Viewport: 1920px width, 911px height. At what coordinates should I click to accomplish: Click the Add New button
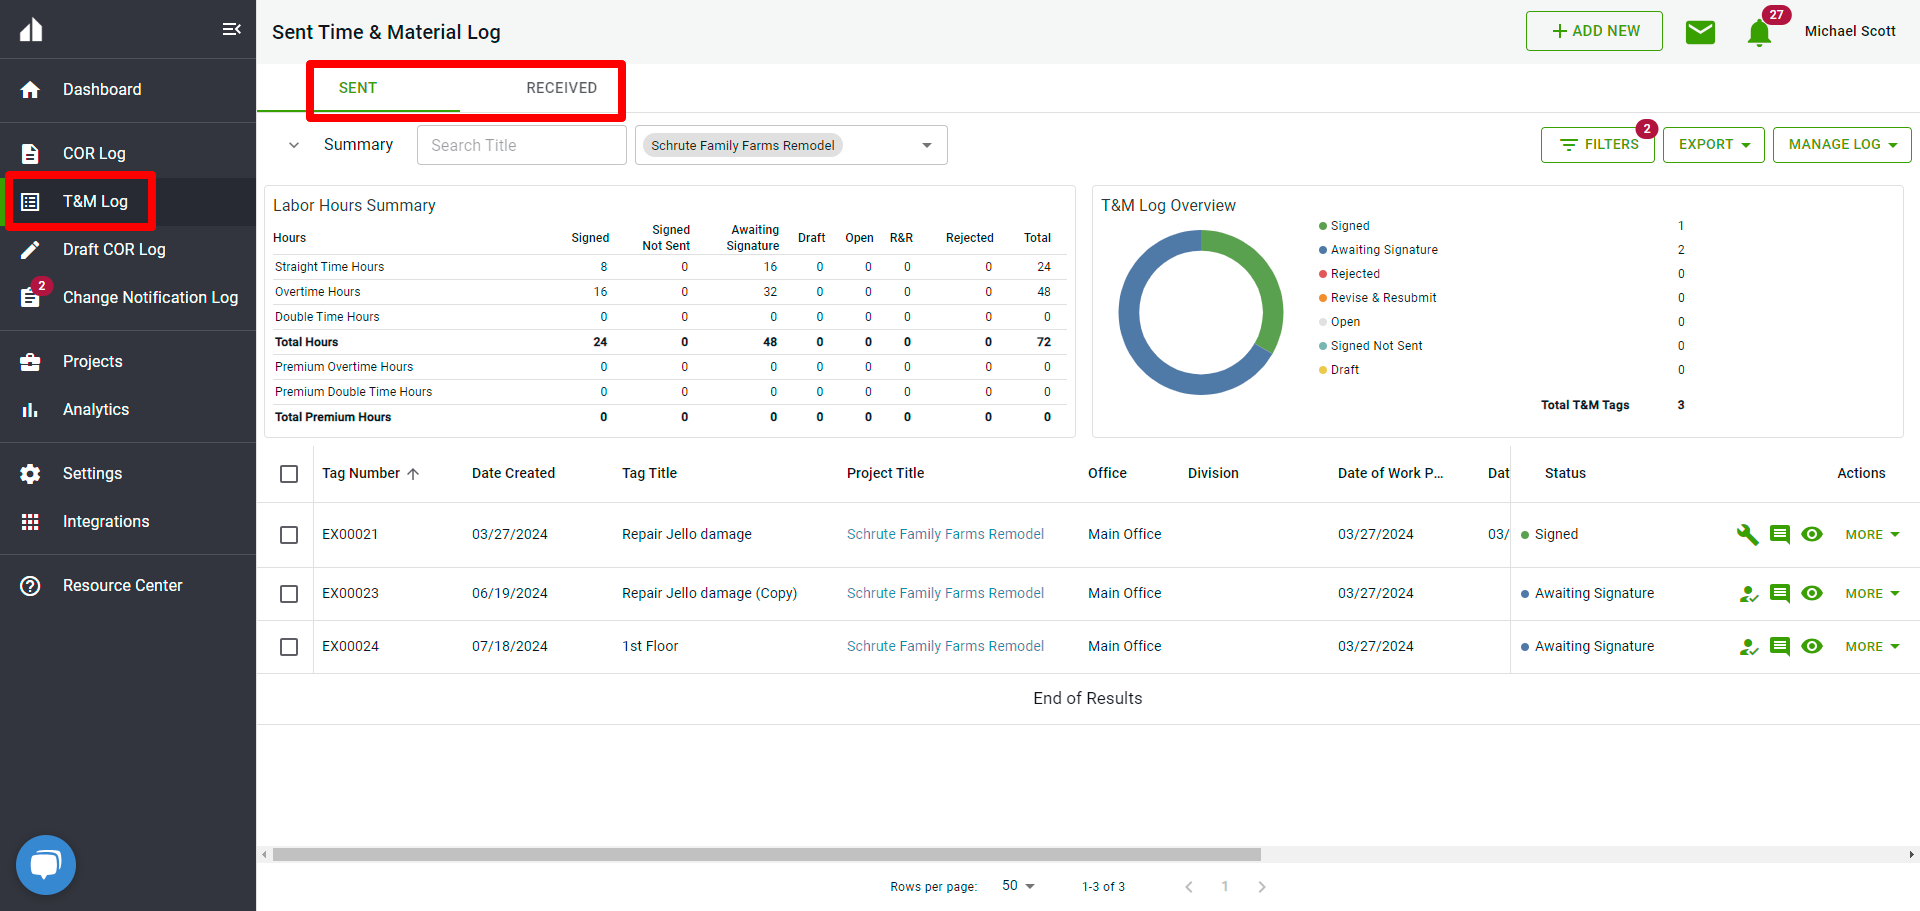[x=1594, y=31]
